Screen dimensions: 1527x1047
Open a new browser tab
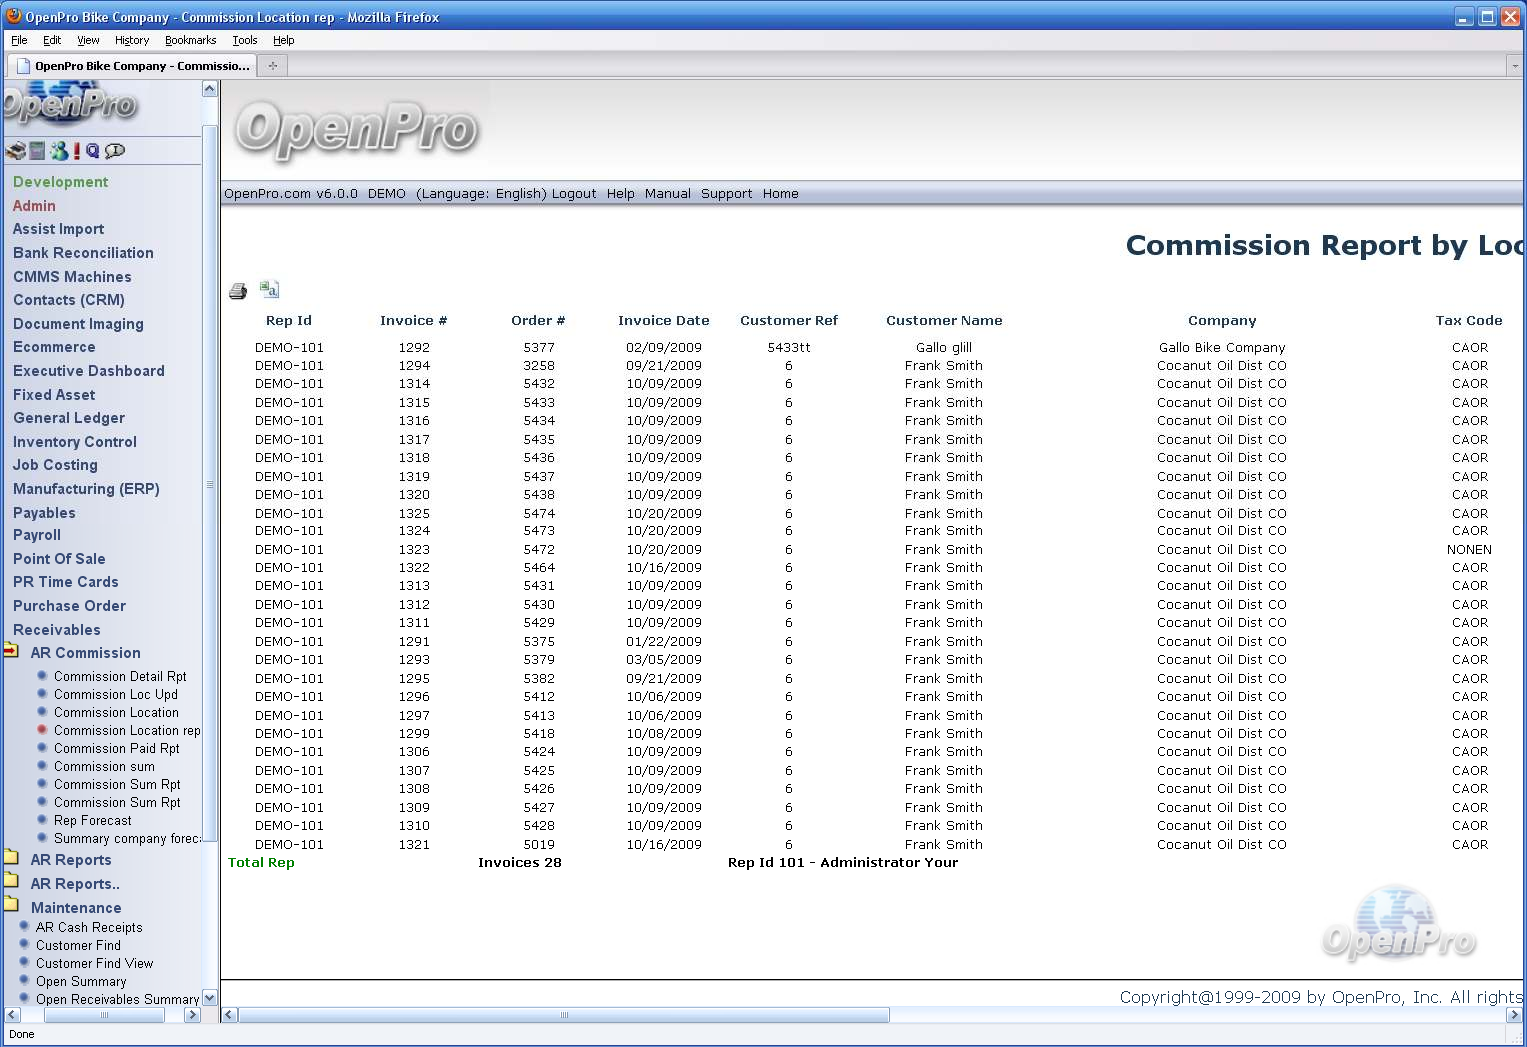click(x=272, y=66)
